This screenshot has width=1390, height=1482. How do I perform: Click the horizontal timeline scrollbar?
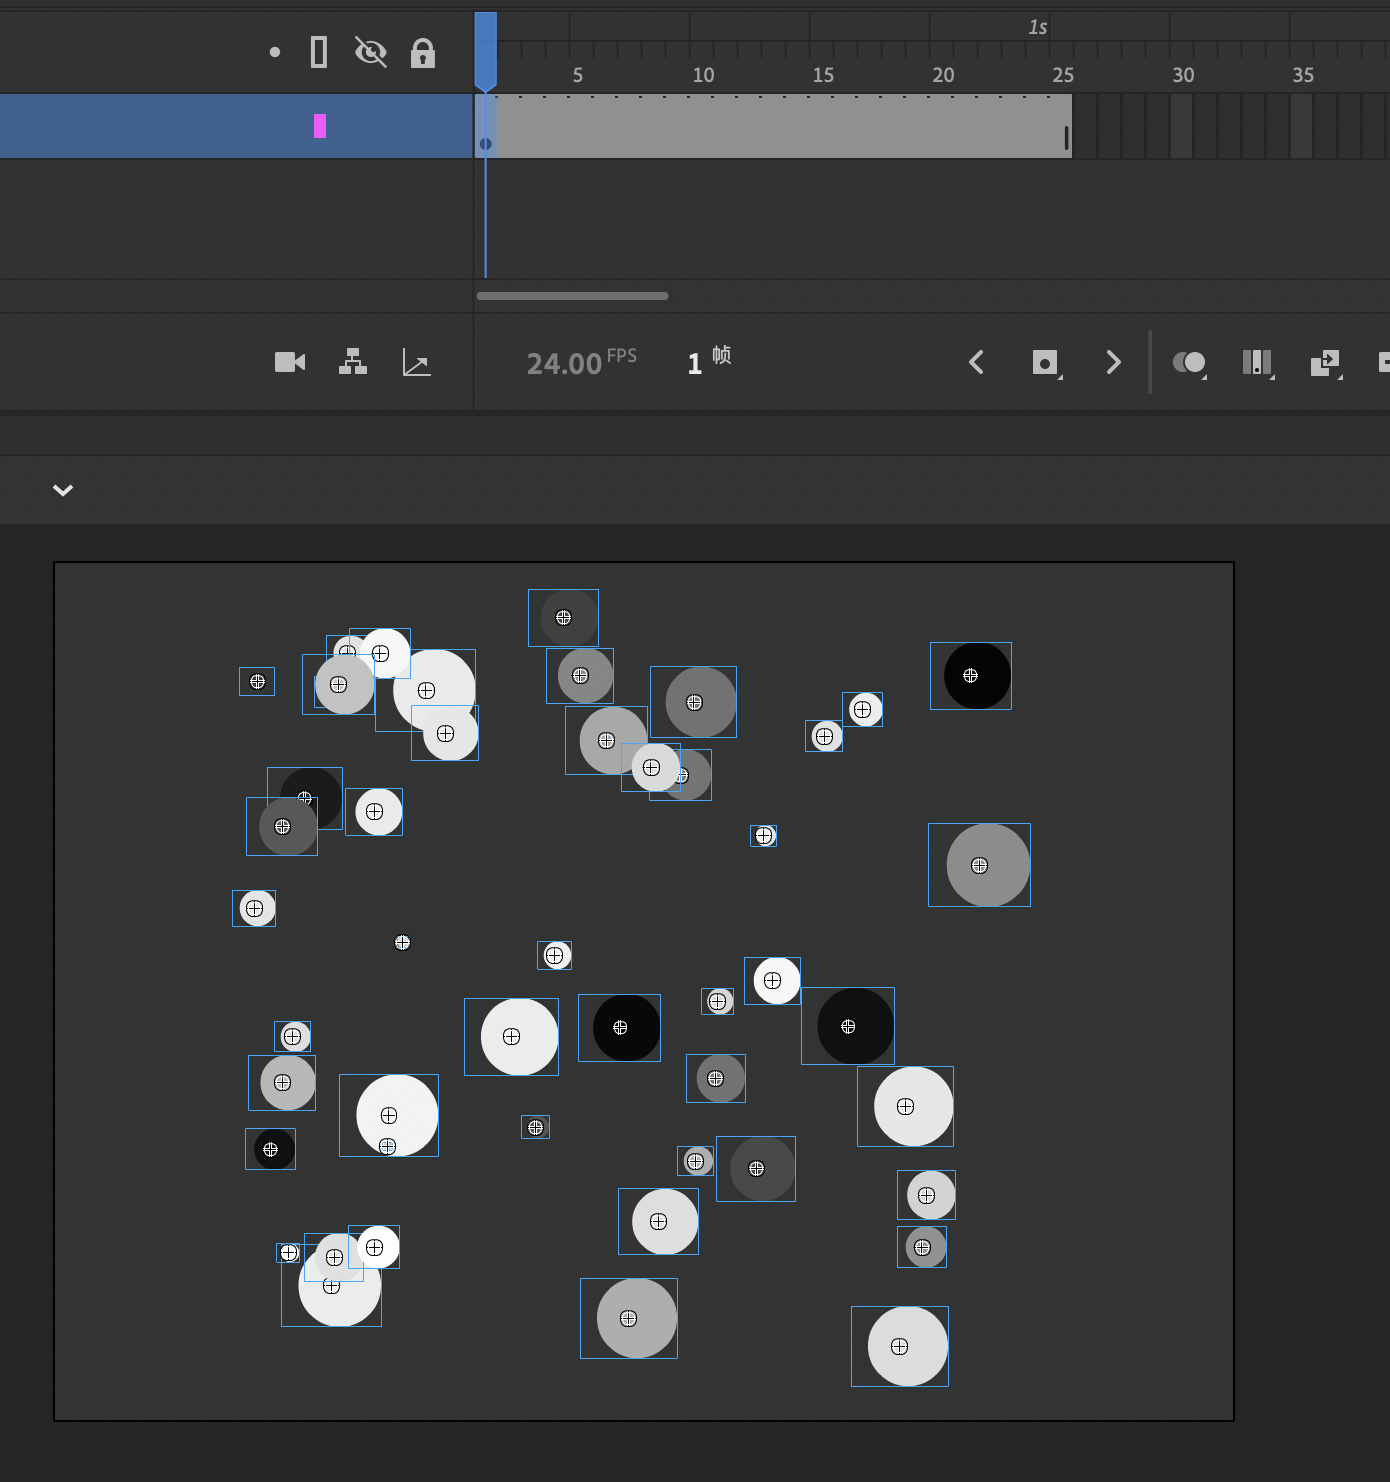tap(571, 295)
